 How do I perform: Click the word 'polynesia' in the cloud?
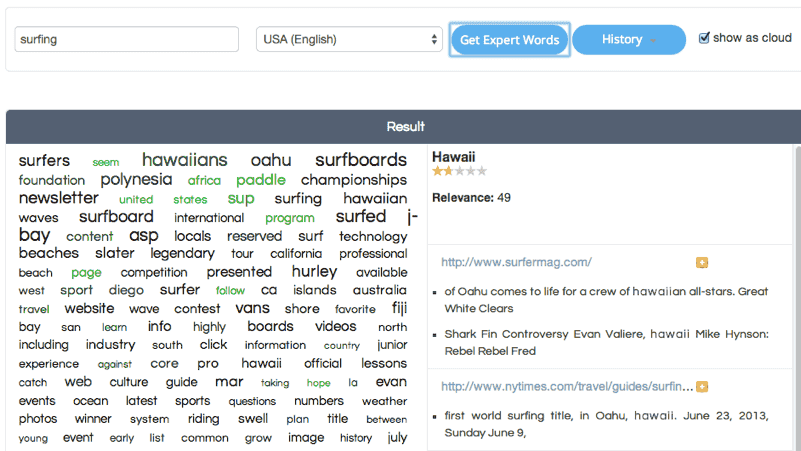tap(136, 180)
